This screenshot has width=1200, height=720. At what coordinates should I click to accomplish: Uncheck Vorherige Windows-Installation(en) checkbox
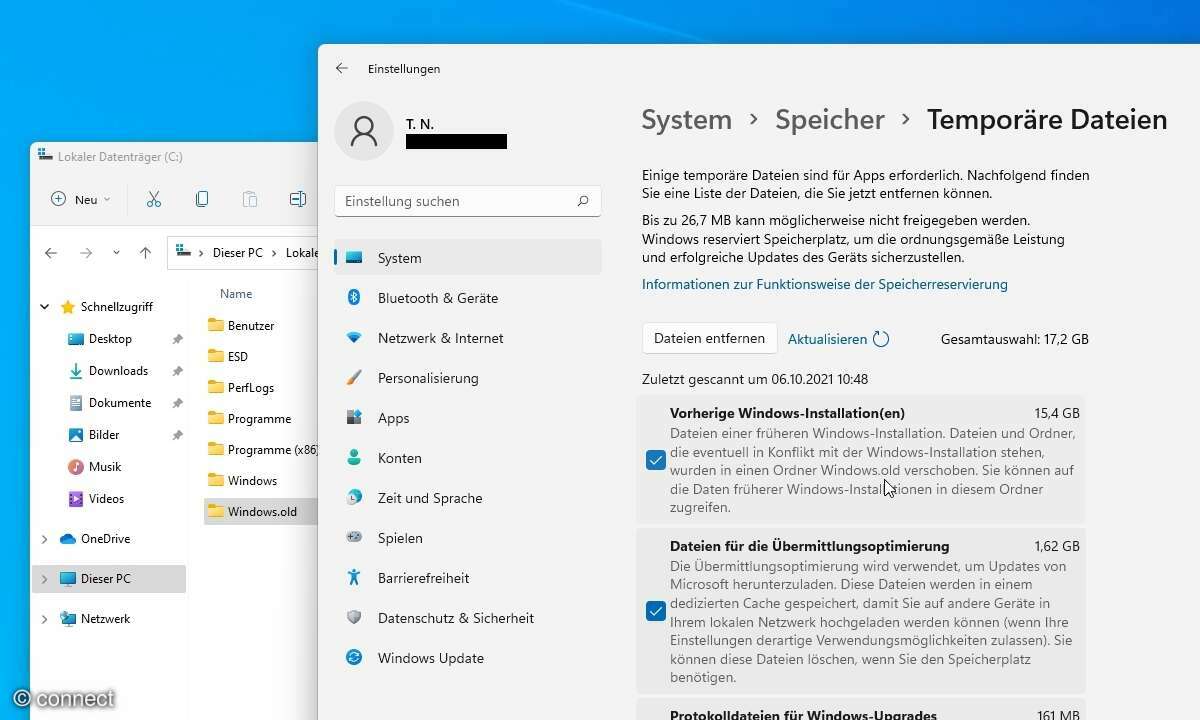click(x=656, y=460)
